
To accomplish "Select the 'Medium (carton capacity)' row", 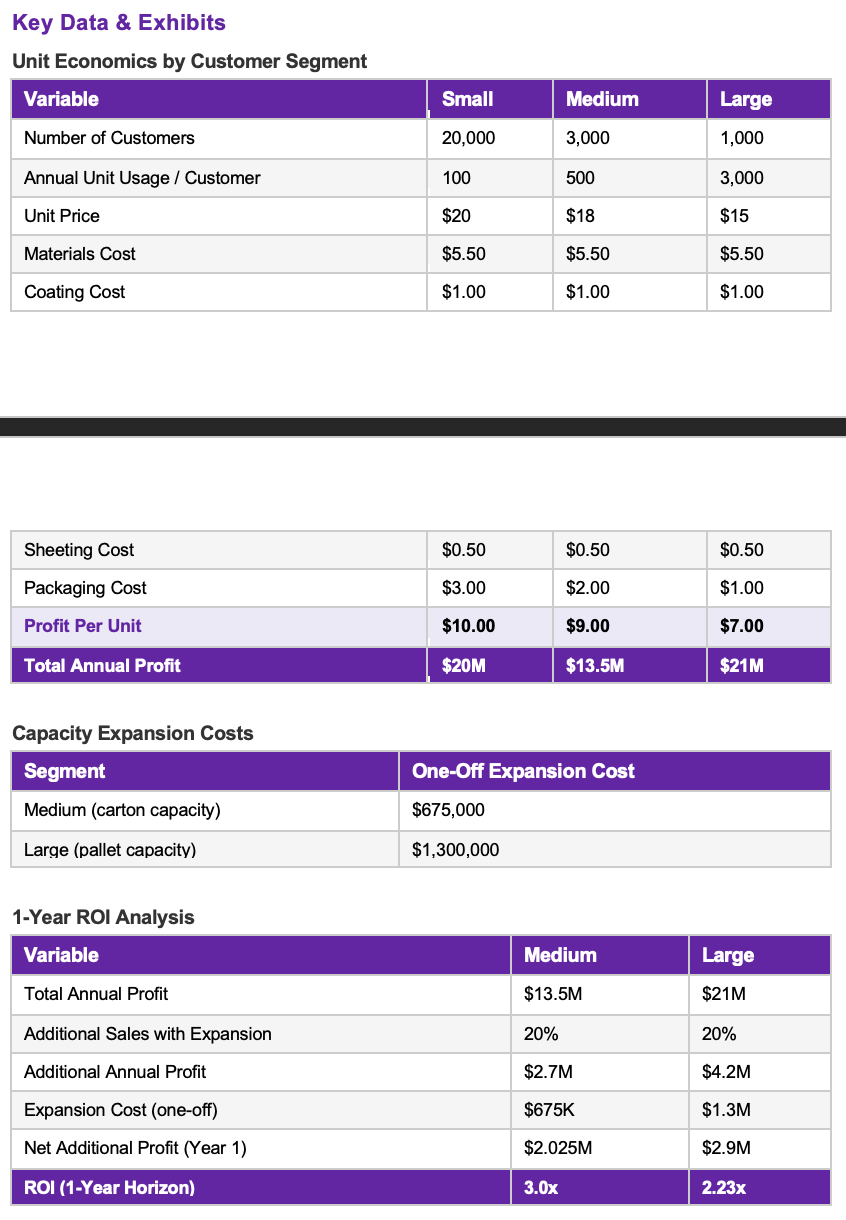I will click(421, 810).
